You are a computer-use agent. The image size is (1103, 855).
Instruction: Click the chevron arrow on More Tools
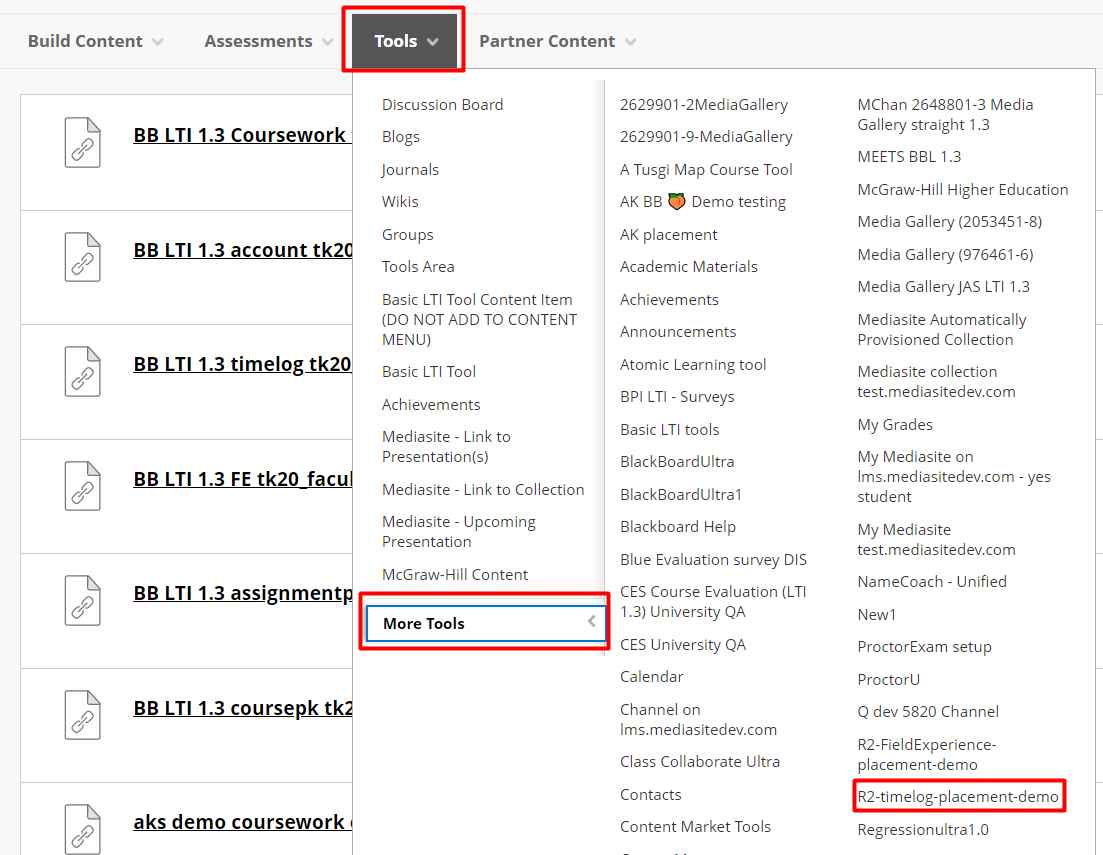(592, 621)
